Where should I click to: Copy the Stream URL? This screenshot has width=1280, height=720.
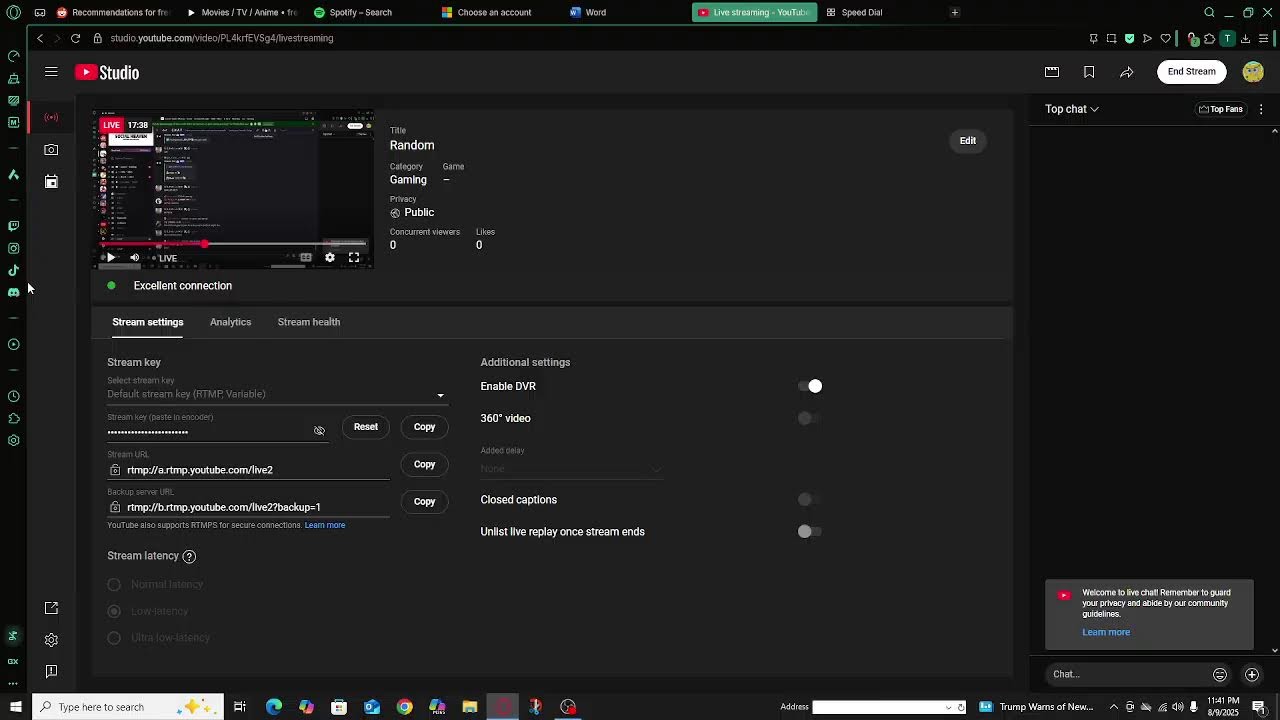(425, 464)
